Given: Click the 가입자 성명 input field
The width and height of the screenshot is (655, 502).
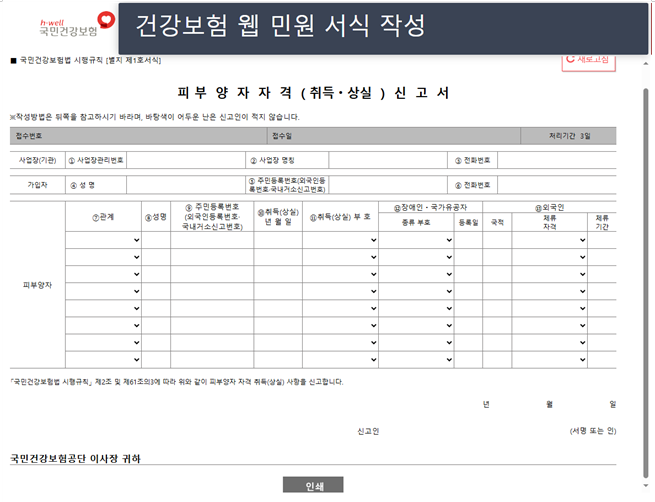Looking at the screenshot, I should (x=186, y=185).
